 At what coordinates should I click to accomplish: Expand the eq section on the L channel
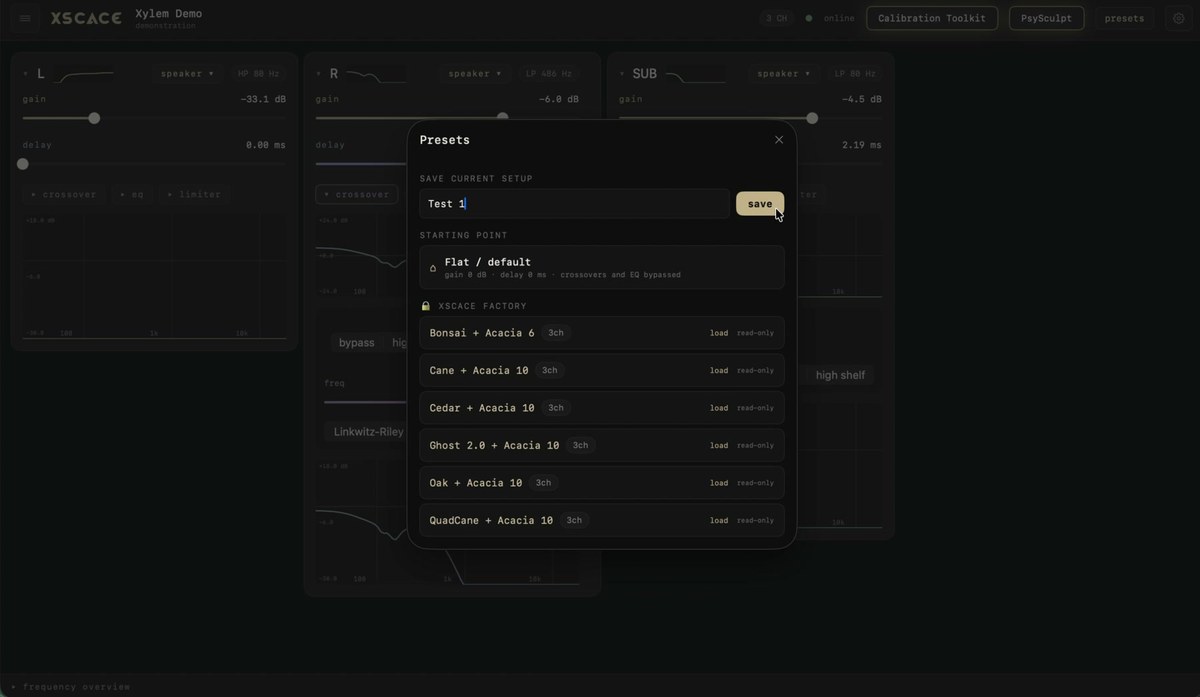point(132,194)
